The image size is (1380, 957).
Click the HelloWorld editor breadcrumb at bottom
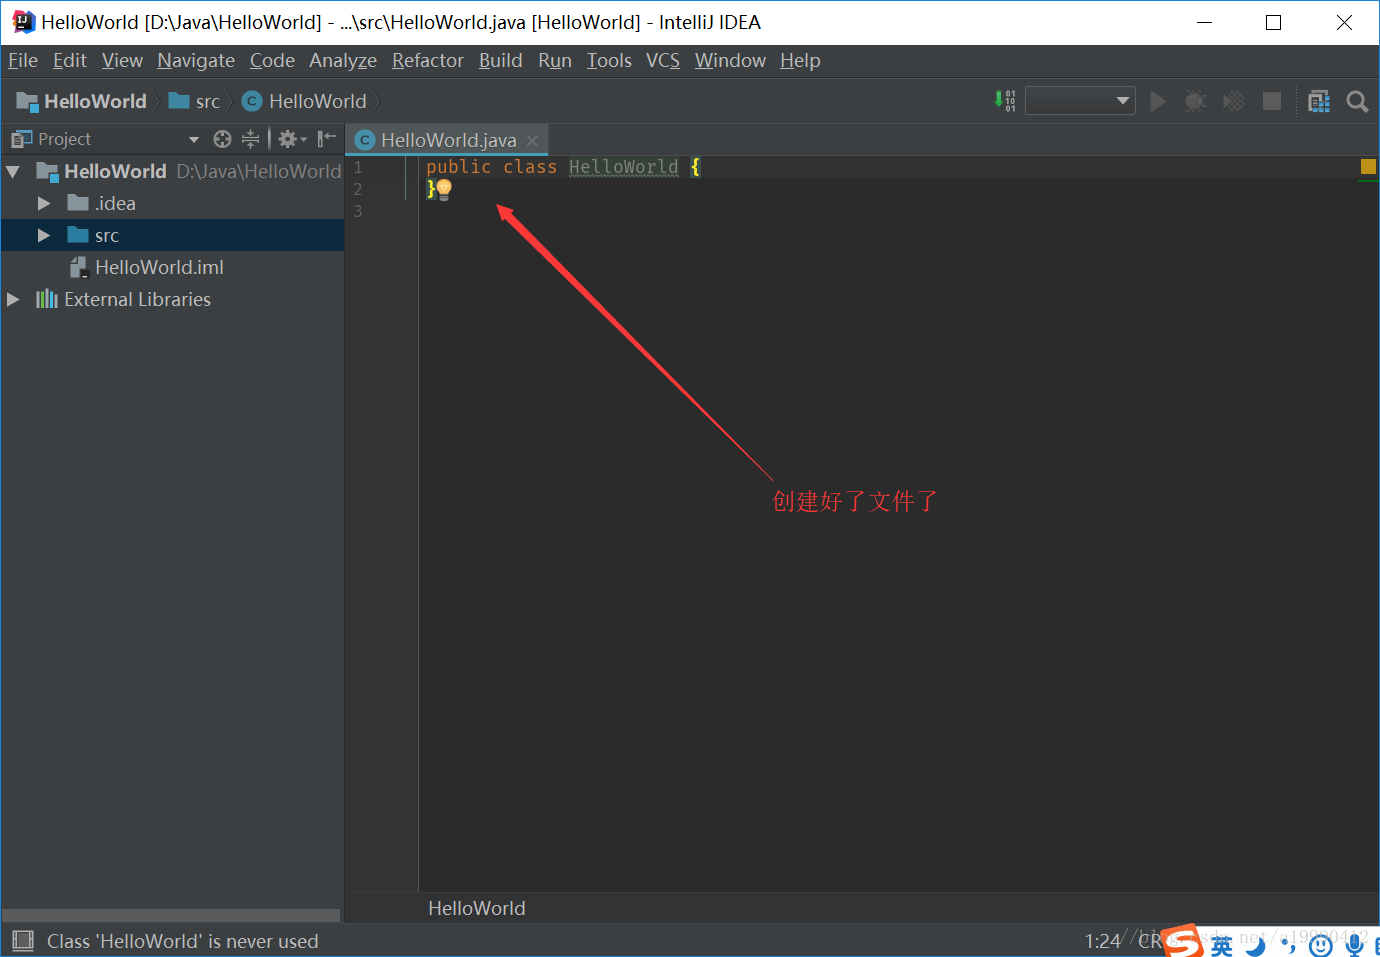click(x=477, y=908)
